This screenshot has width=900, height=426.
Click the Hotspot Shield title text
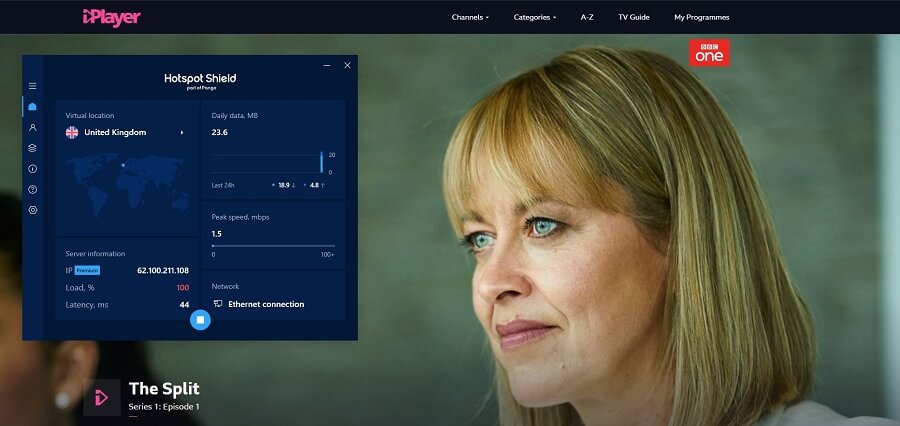pyautogui.click(x=200, y=78)
